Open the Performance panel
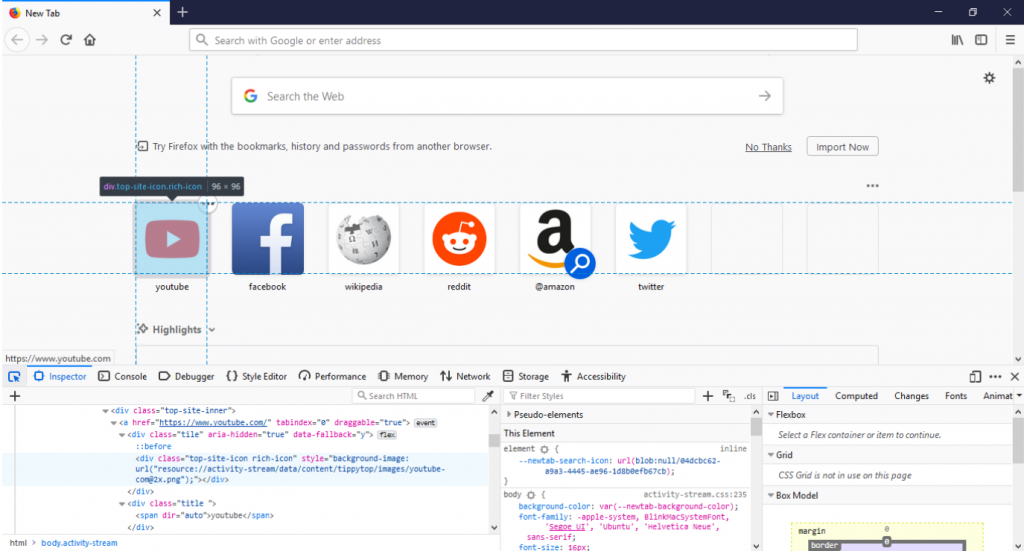This screenshot has height=551, width=1024. point(332,377)
